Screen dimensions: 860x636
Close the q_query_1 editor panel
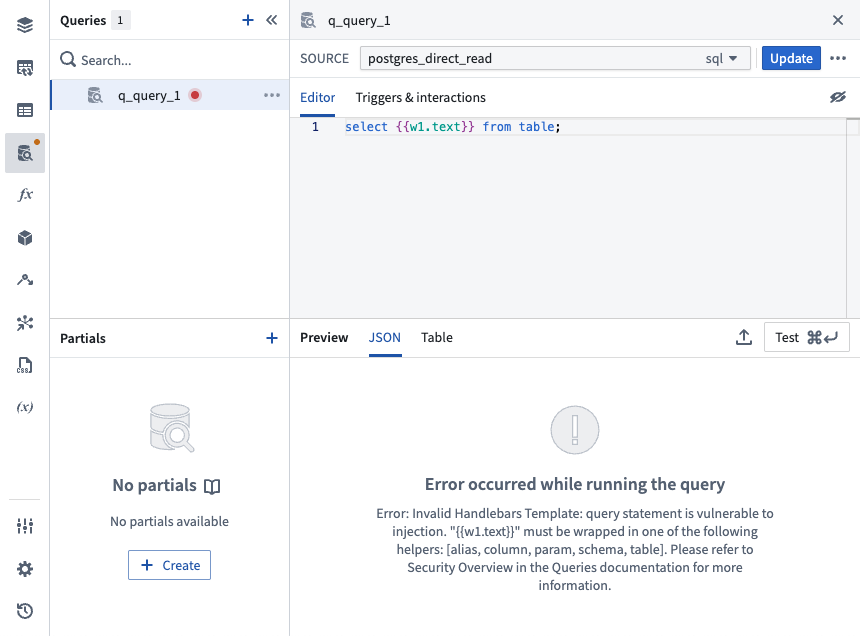pos(838,20)
